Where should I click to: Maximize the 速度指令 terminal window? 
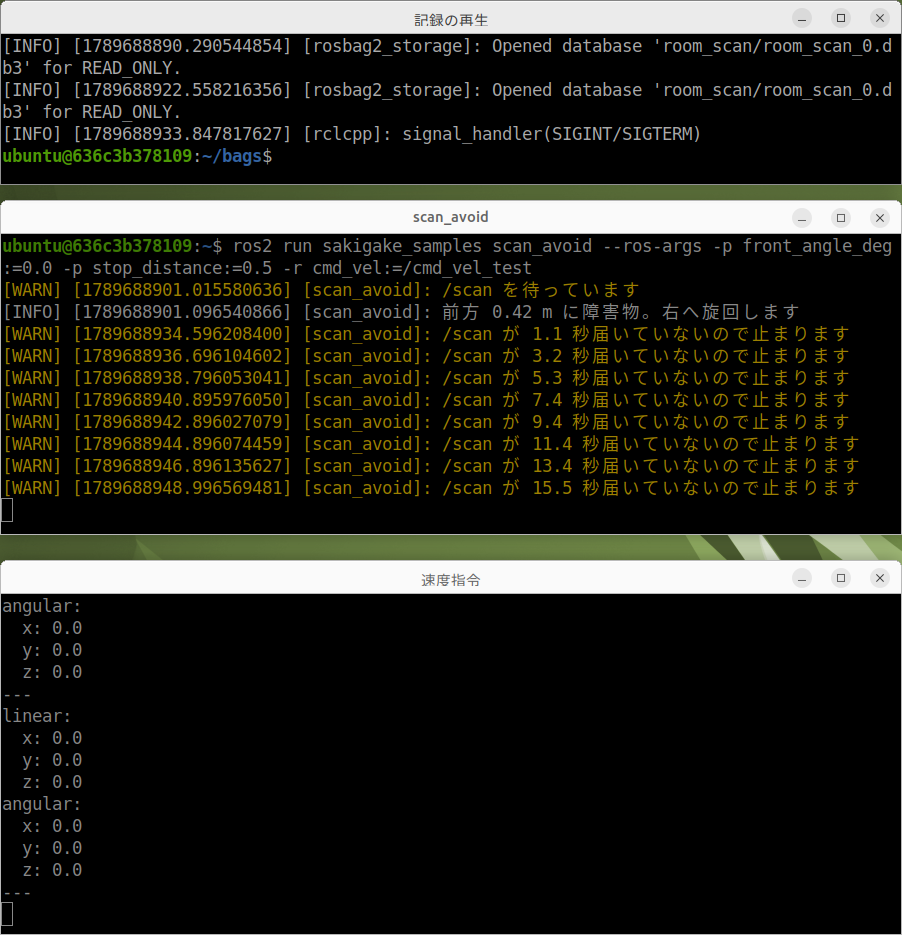(x=841, y=578)
